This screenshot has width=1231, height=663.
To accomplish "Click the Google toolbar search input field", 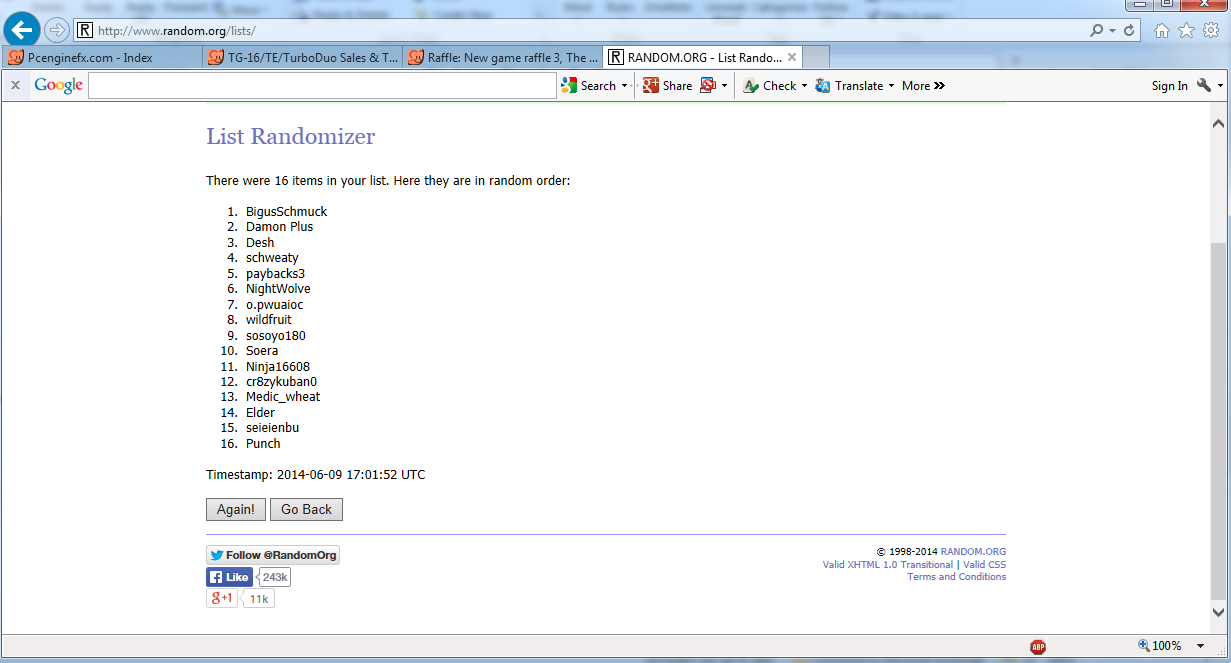I will pos(322,86).
